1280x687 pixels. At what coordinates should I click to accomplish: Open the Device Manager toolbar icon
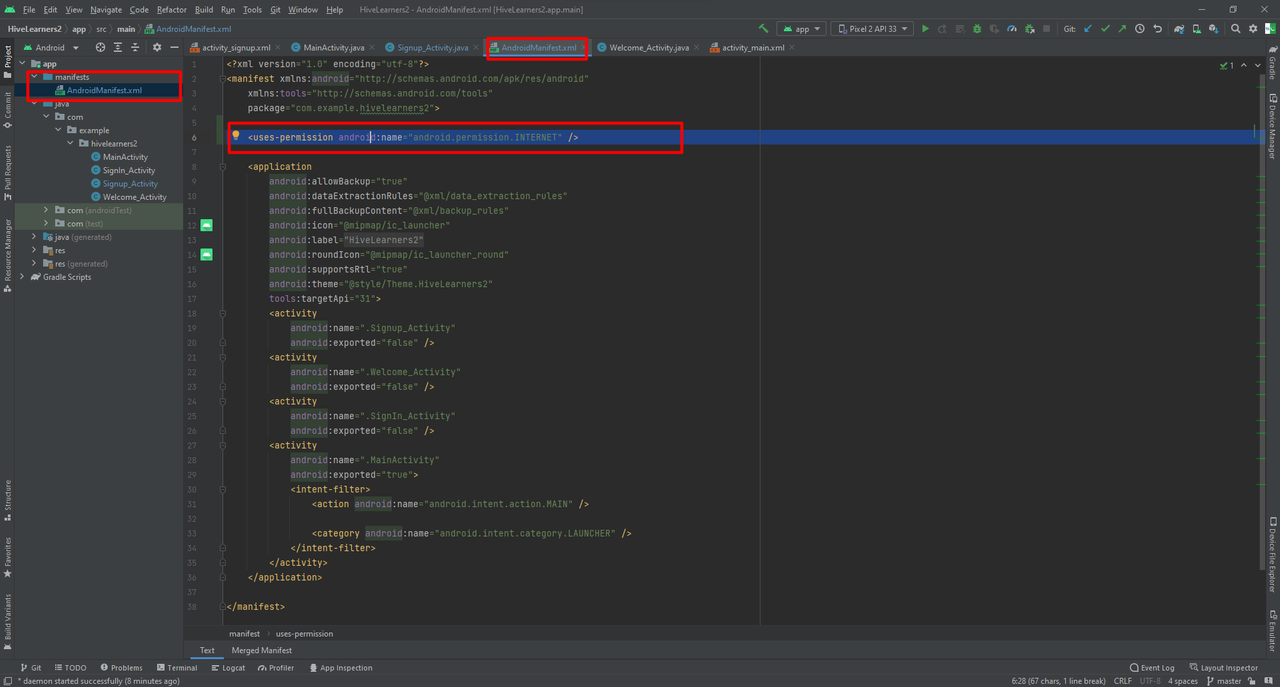point(1197,29)
